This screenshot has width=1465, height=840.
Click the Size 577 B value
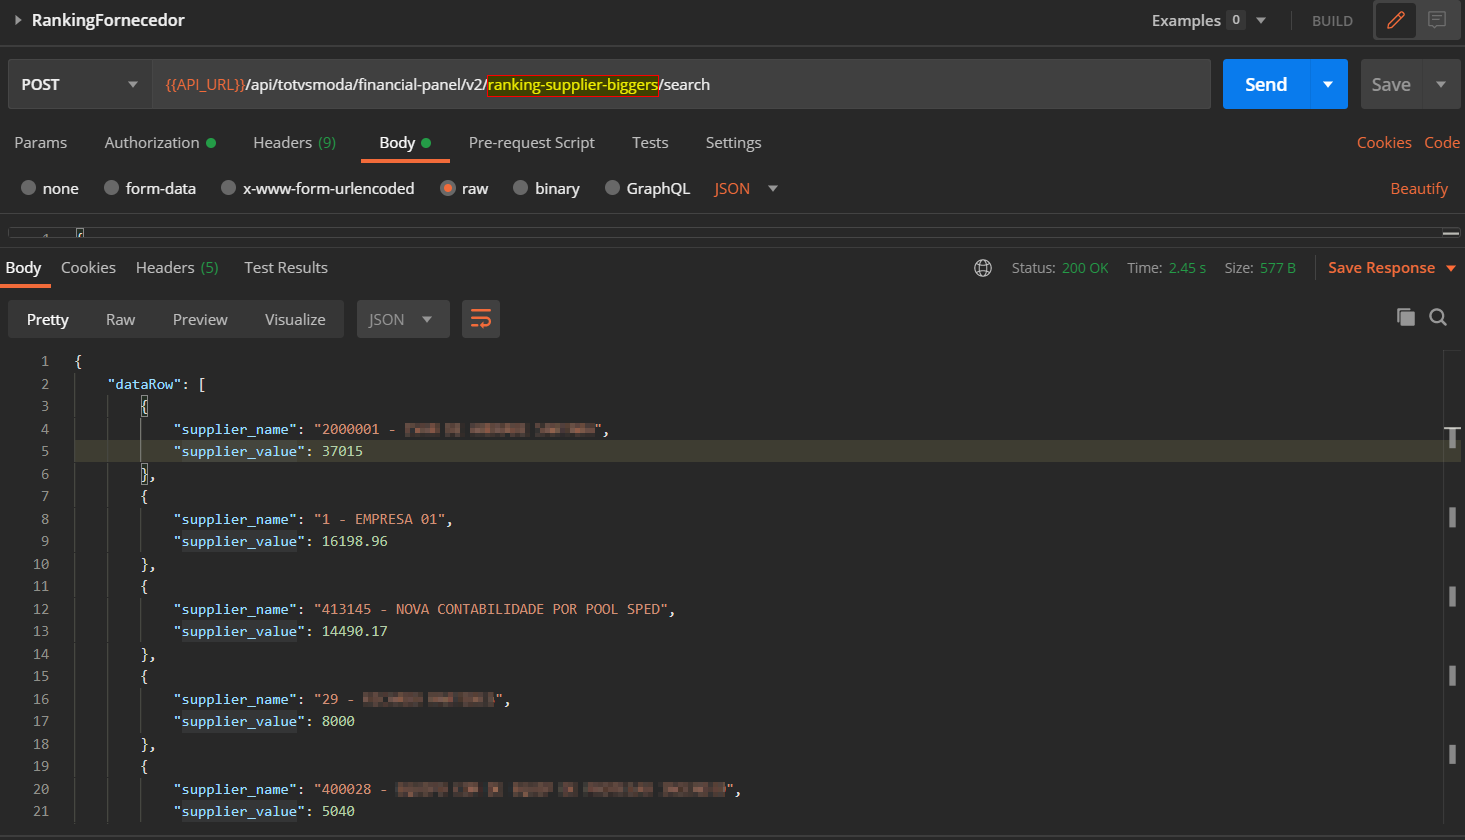tap(1278, 268)
